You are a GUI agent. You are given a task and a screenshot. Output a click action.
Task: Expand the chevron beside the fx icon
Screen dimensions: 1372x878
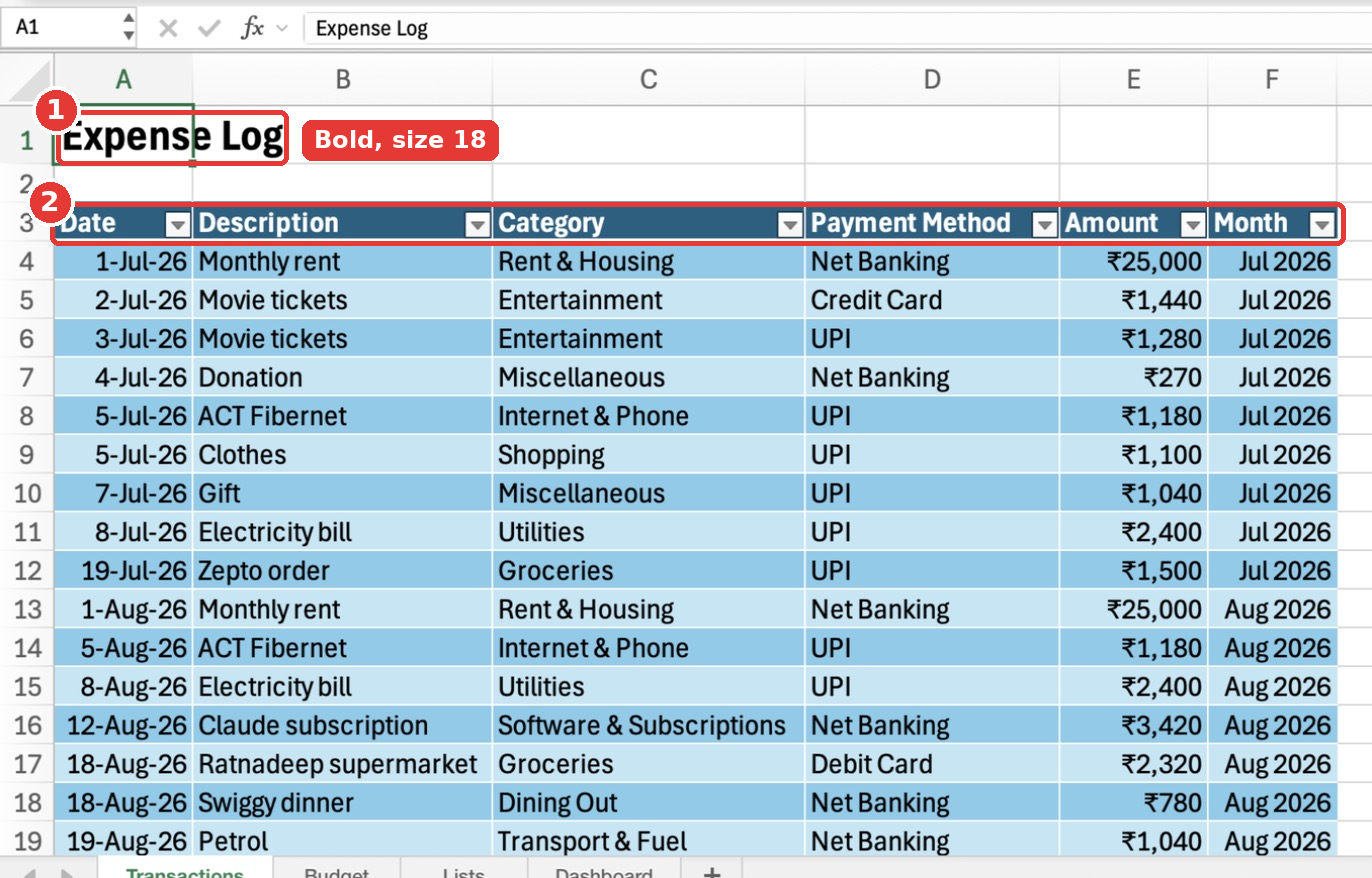tap(282, 28)
